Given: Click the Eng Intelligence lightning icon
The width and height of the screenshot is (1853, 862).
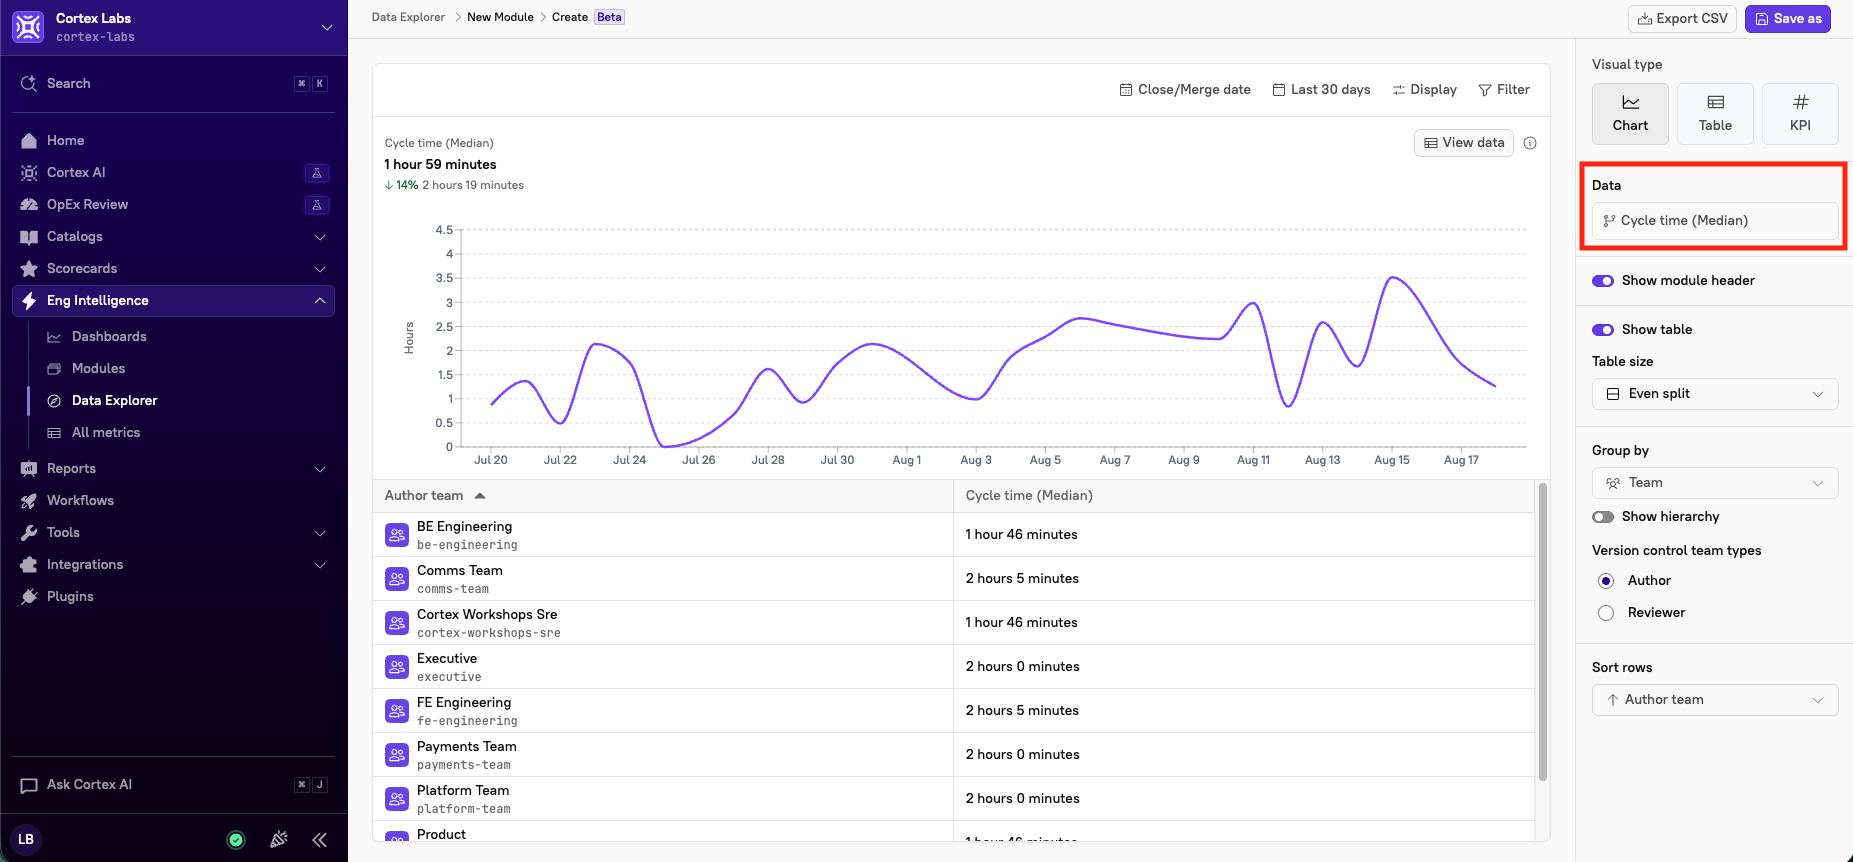Looking at the screenshot, I should click(29, 301).
